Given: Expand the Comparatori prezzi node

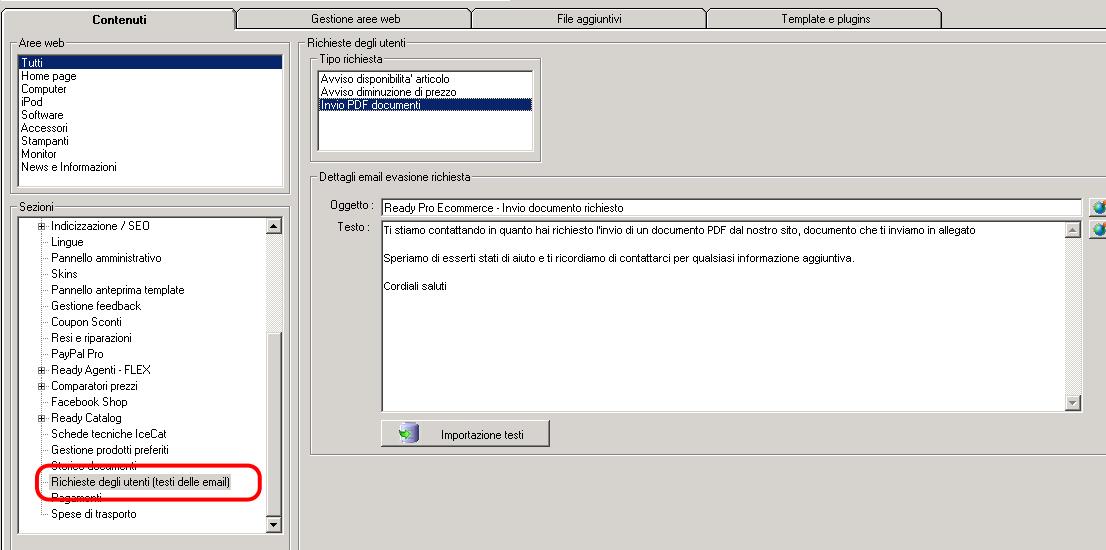Looking at the screenshot, I should point(42,386).
